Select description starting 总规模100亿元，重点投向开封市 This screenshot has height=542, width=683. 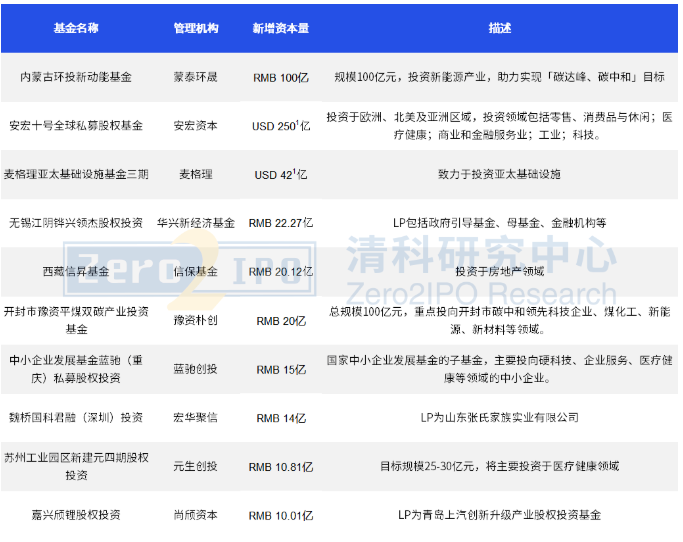tap(500, 320)
